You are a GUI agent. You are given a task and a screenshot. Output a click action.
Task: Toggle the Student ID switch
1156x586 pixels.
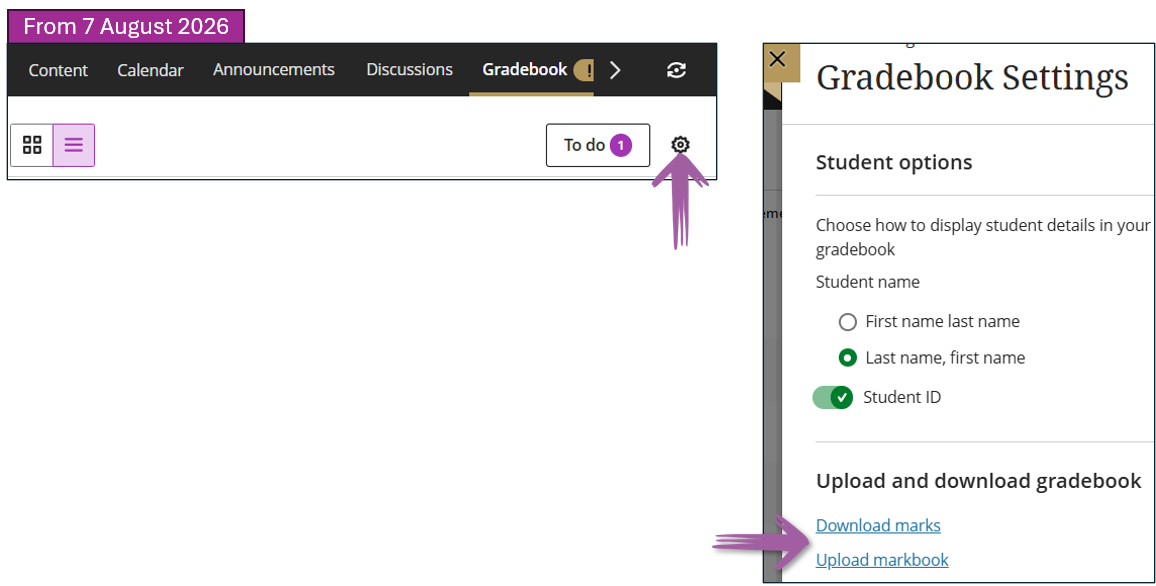pos(832,397)
